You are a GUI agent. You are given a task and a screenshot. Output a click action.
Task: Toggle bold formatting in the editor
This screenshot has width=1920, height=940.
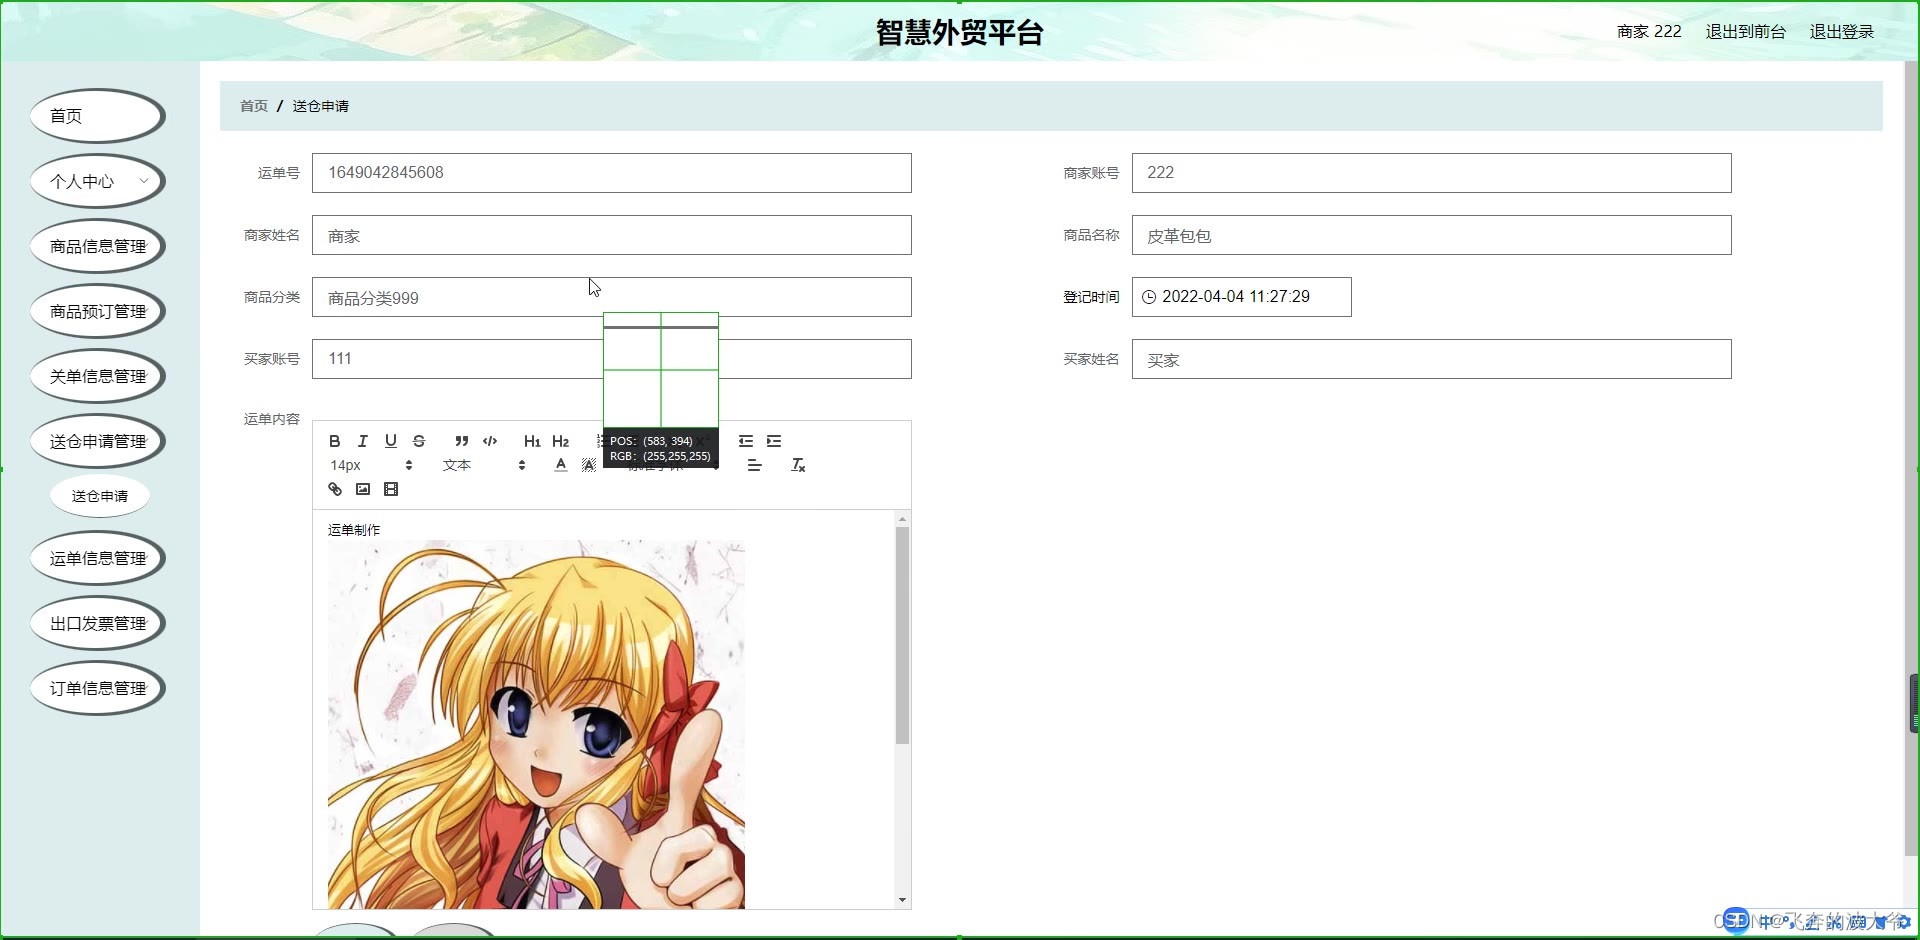click(335, 441)
